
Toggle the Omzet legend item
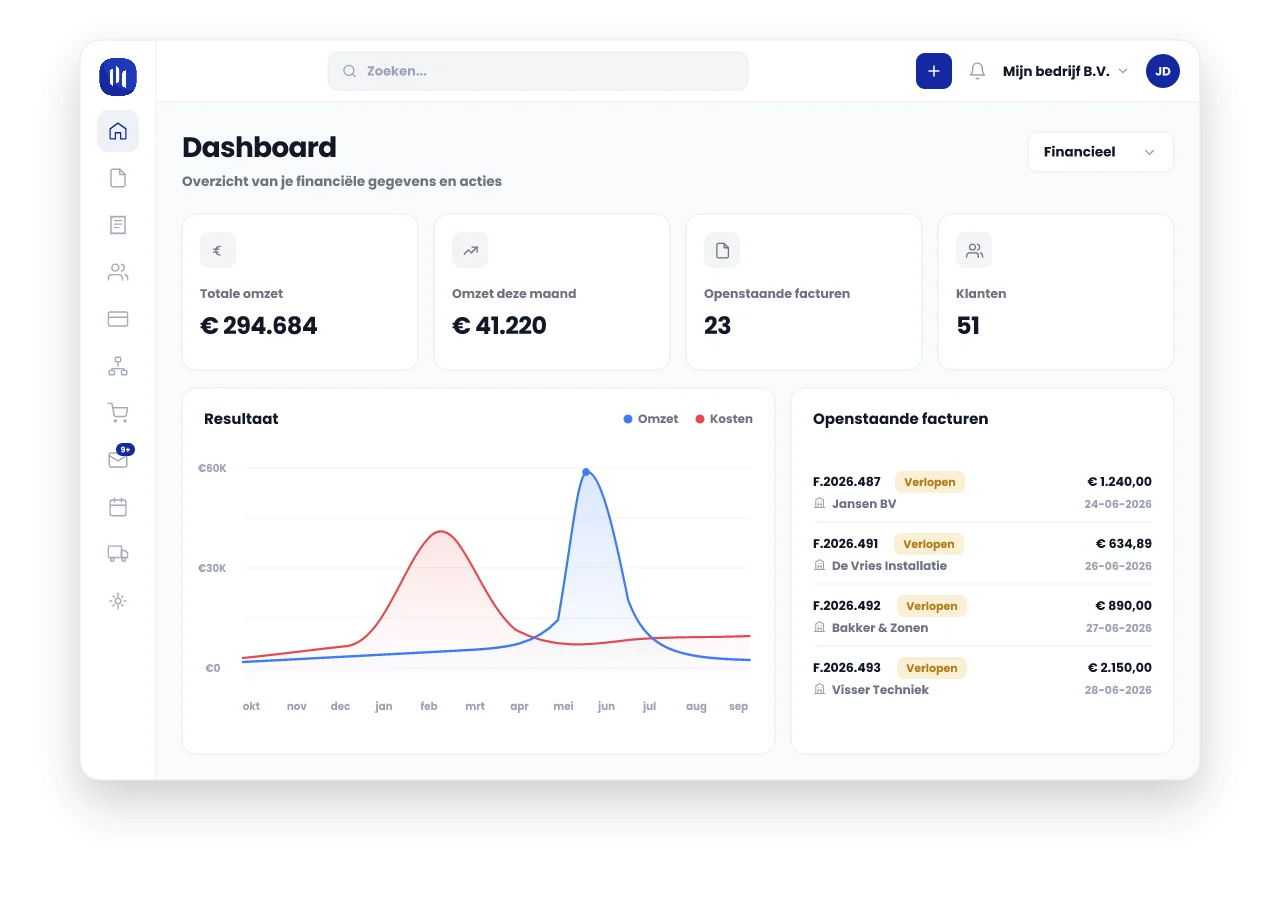click(651, 419)
